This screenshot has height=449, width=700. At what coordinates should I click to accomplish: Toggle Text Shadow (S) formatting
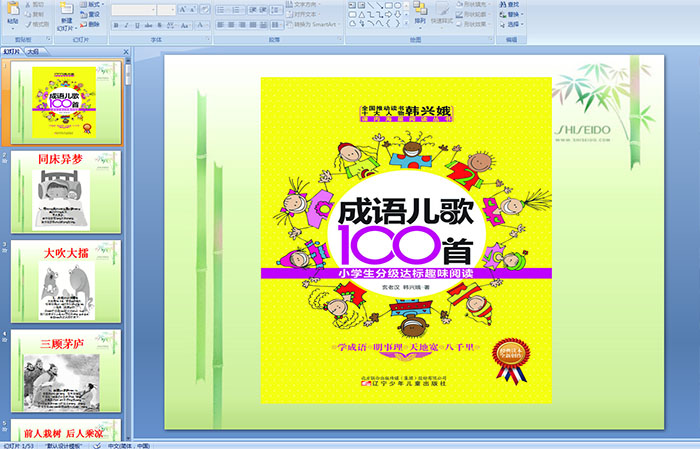pos(159,25)
